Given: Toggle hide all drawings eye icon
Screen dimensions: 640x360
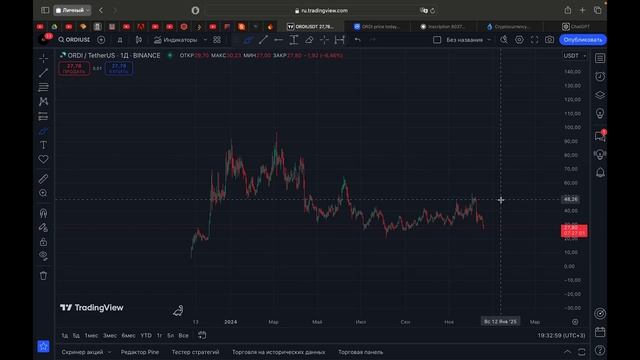Looking at the screenshot, I should [43, 256].
